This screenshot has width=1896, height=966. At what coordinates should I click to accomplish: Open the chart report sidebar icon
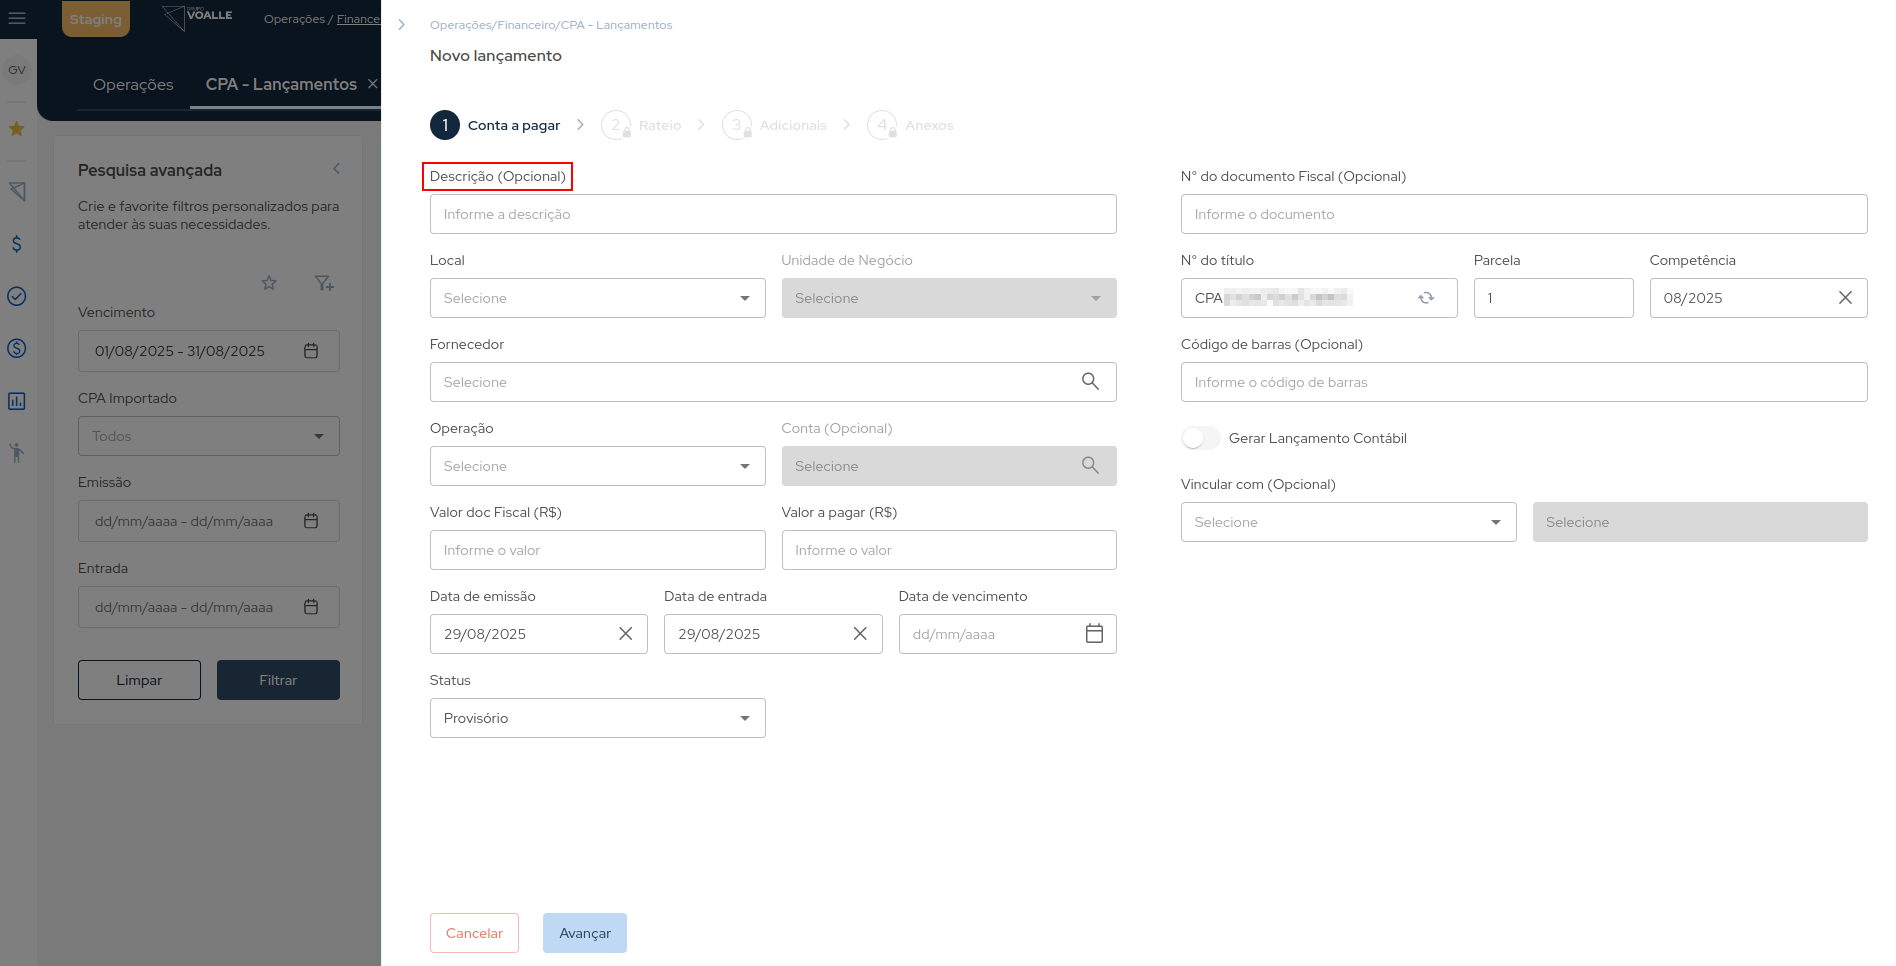tap(17, 401)
